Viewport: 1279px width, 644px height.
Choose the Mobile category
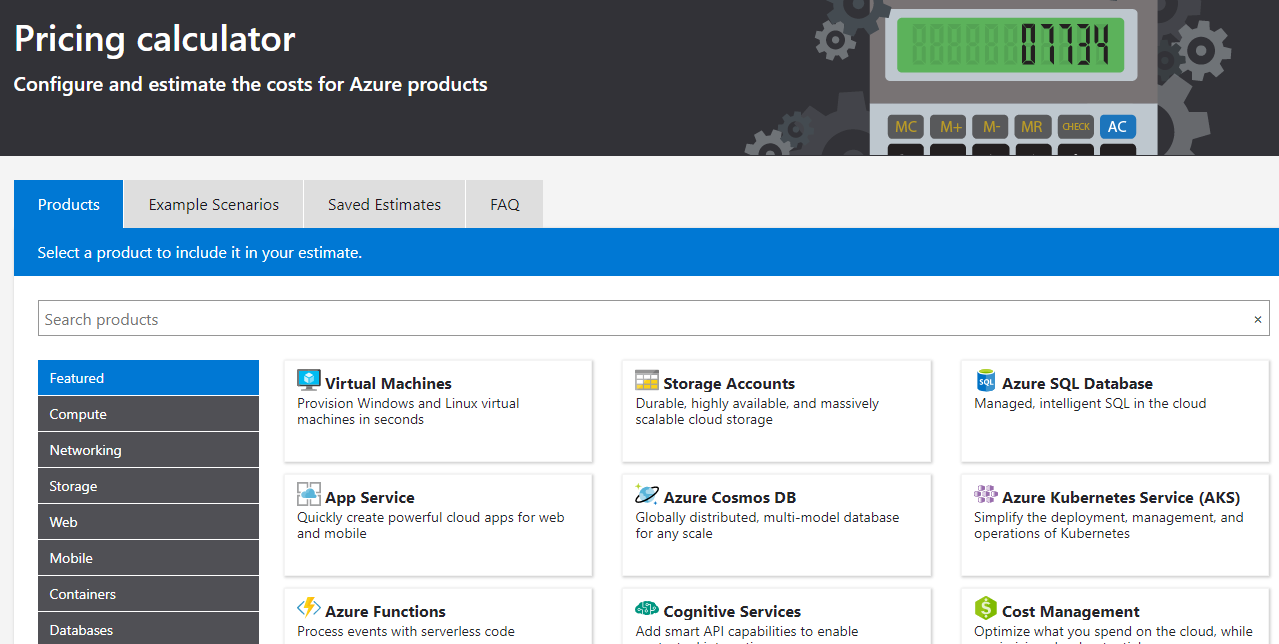(x=148, y=558)
